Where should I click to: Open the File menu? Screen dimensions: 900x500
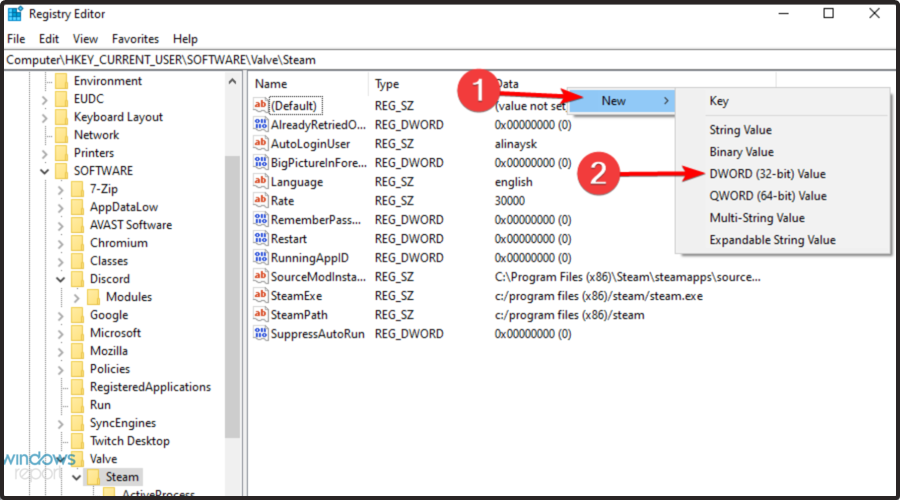coord(16,38)
